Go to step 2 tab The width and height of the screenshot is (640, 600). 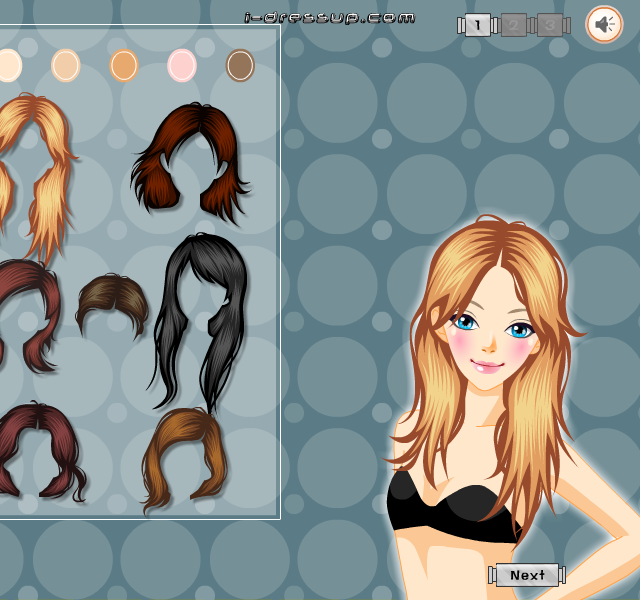[513, 25]
